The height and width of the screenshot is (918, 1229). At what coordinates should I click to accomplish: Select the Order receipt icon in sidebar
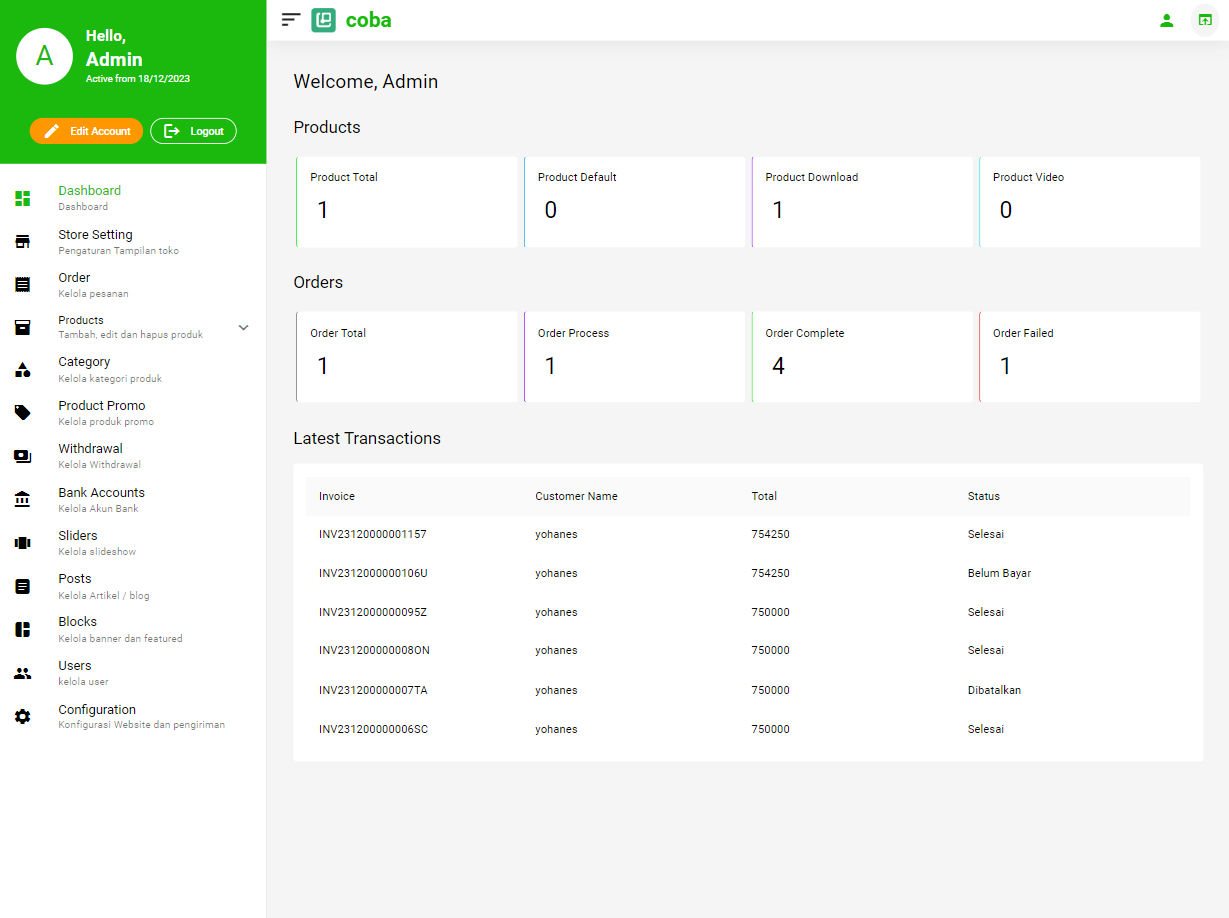click(x=22, y=284)
